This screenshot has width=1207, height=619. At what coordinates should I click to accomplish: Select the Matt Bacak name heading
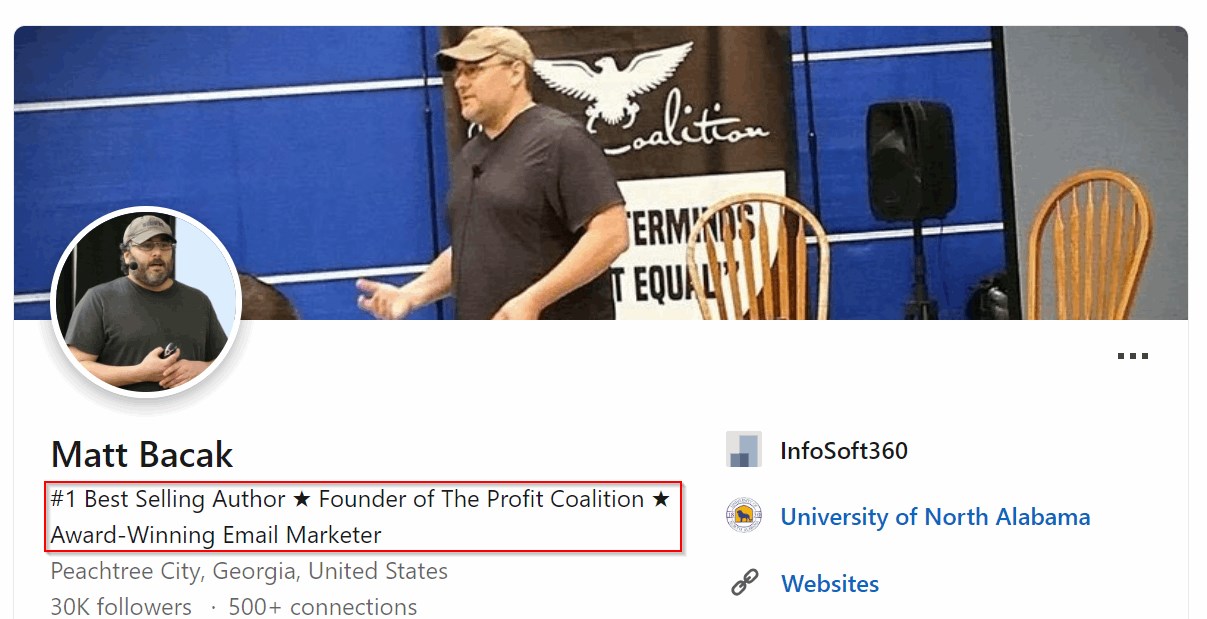pos(142,455)
